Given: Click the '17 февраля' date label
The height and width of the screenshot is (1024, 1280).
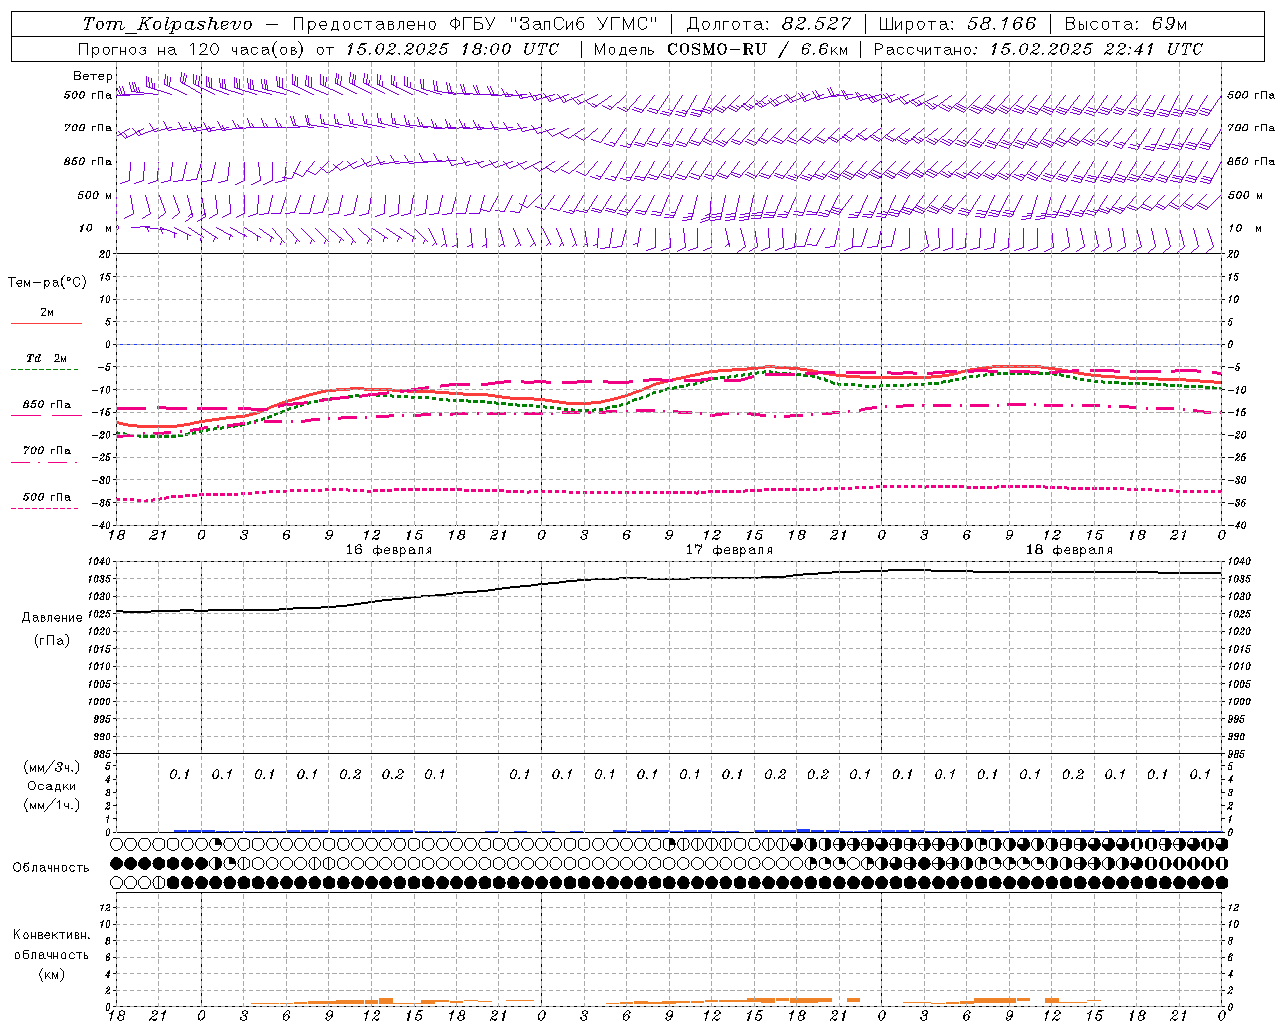Looking at the screenshot, I should click(729, 550).
